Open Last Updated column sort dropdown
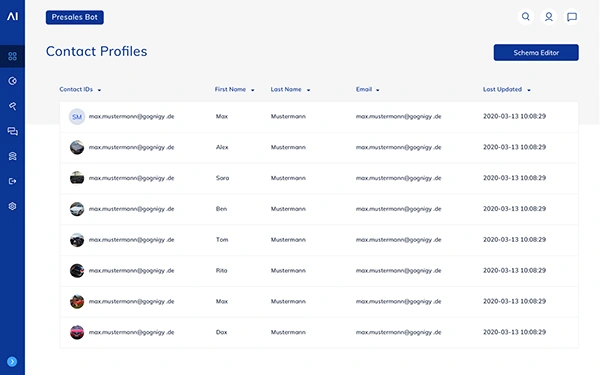600x375 pixels. [x=529, y=90]
